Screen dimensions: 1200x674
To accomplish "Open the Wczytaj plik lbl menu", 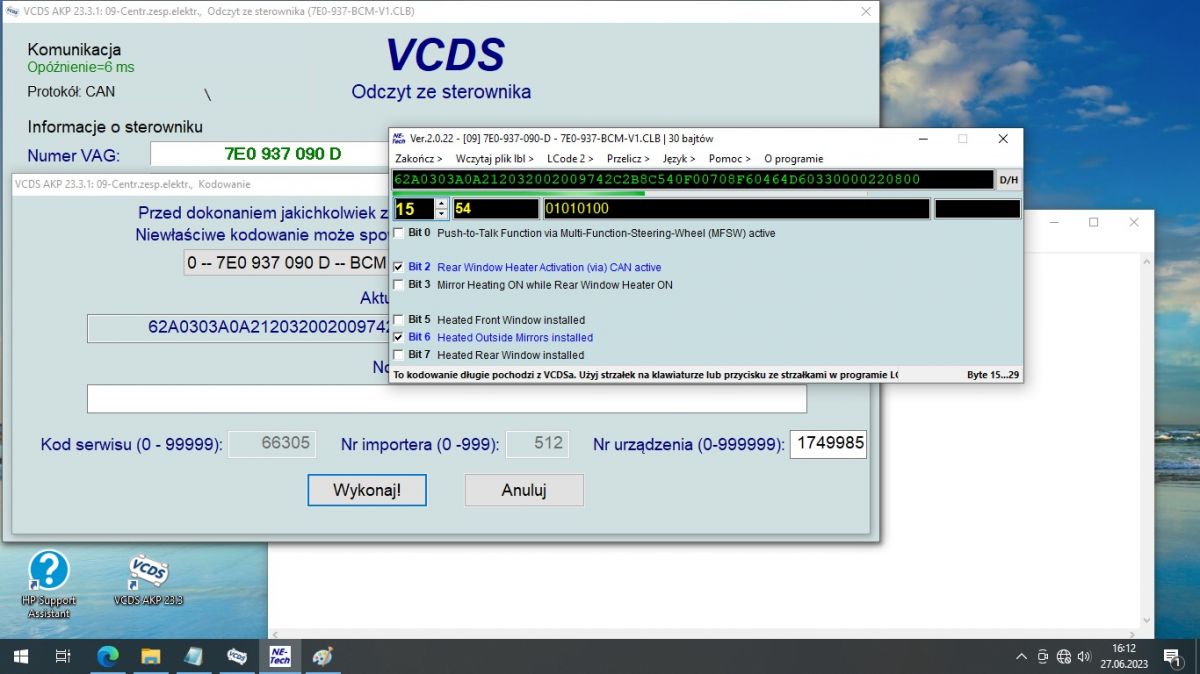I will click(494, 159).
